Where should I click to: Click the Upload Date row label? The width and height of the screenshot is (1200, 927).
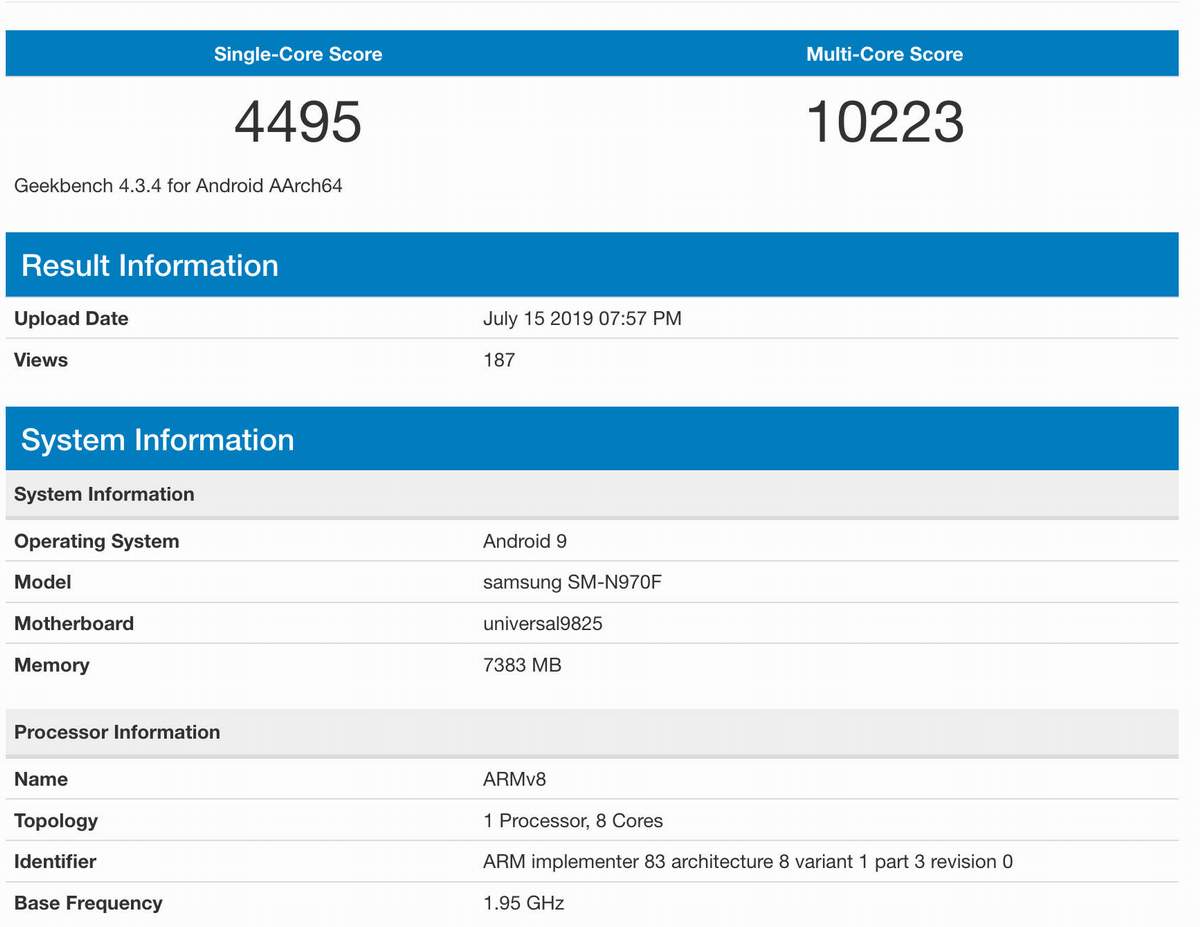(71, 319)
